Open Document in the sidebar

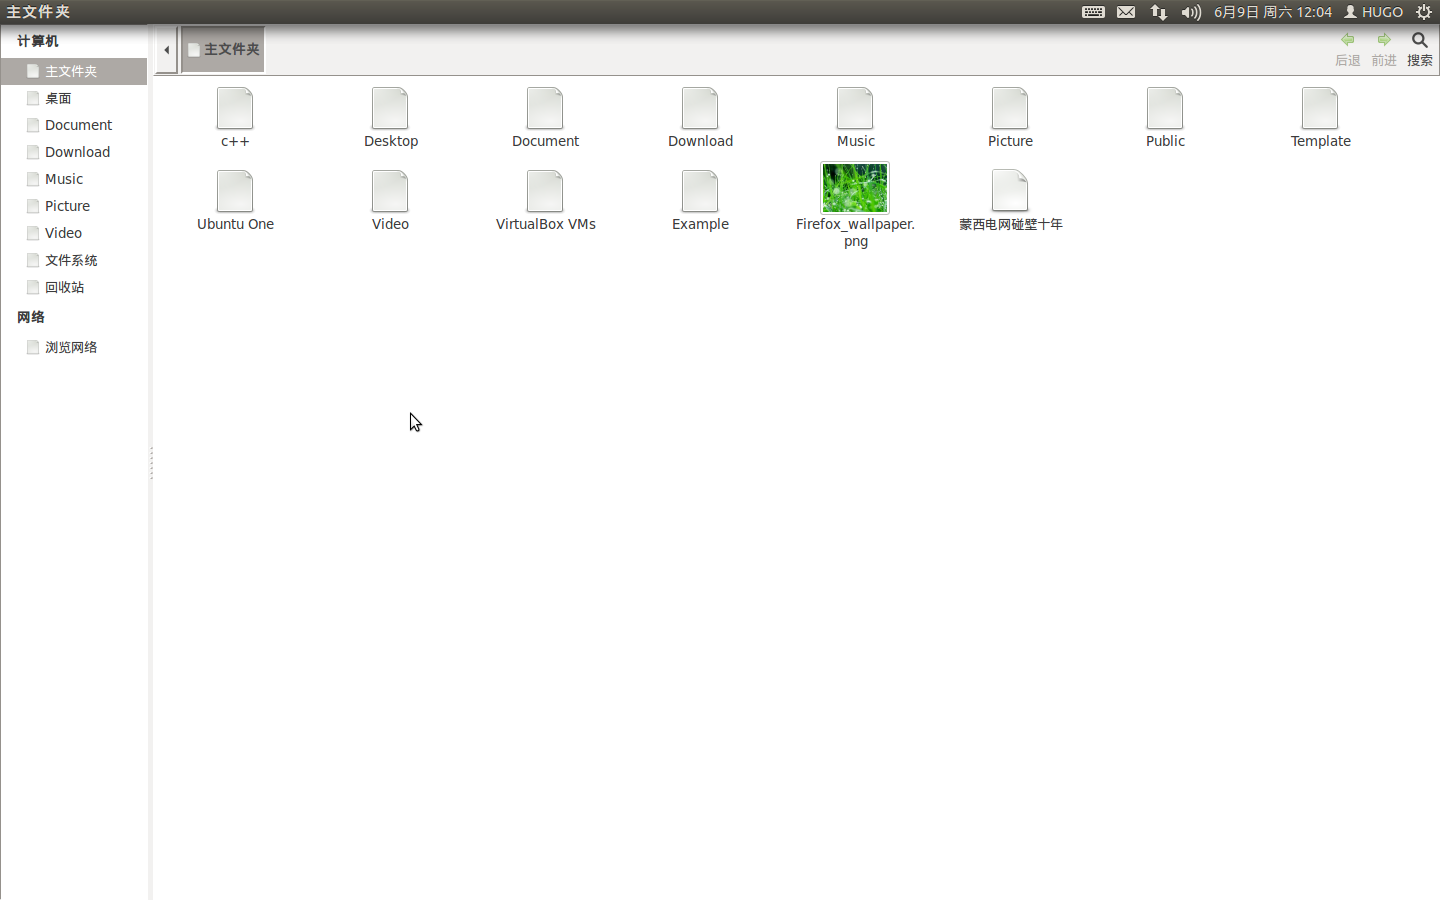[74, 125]
